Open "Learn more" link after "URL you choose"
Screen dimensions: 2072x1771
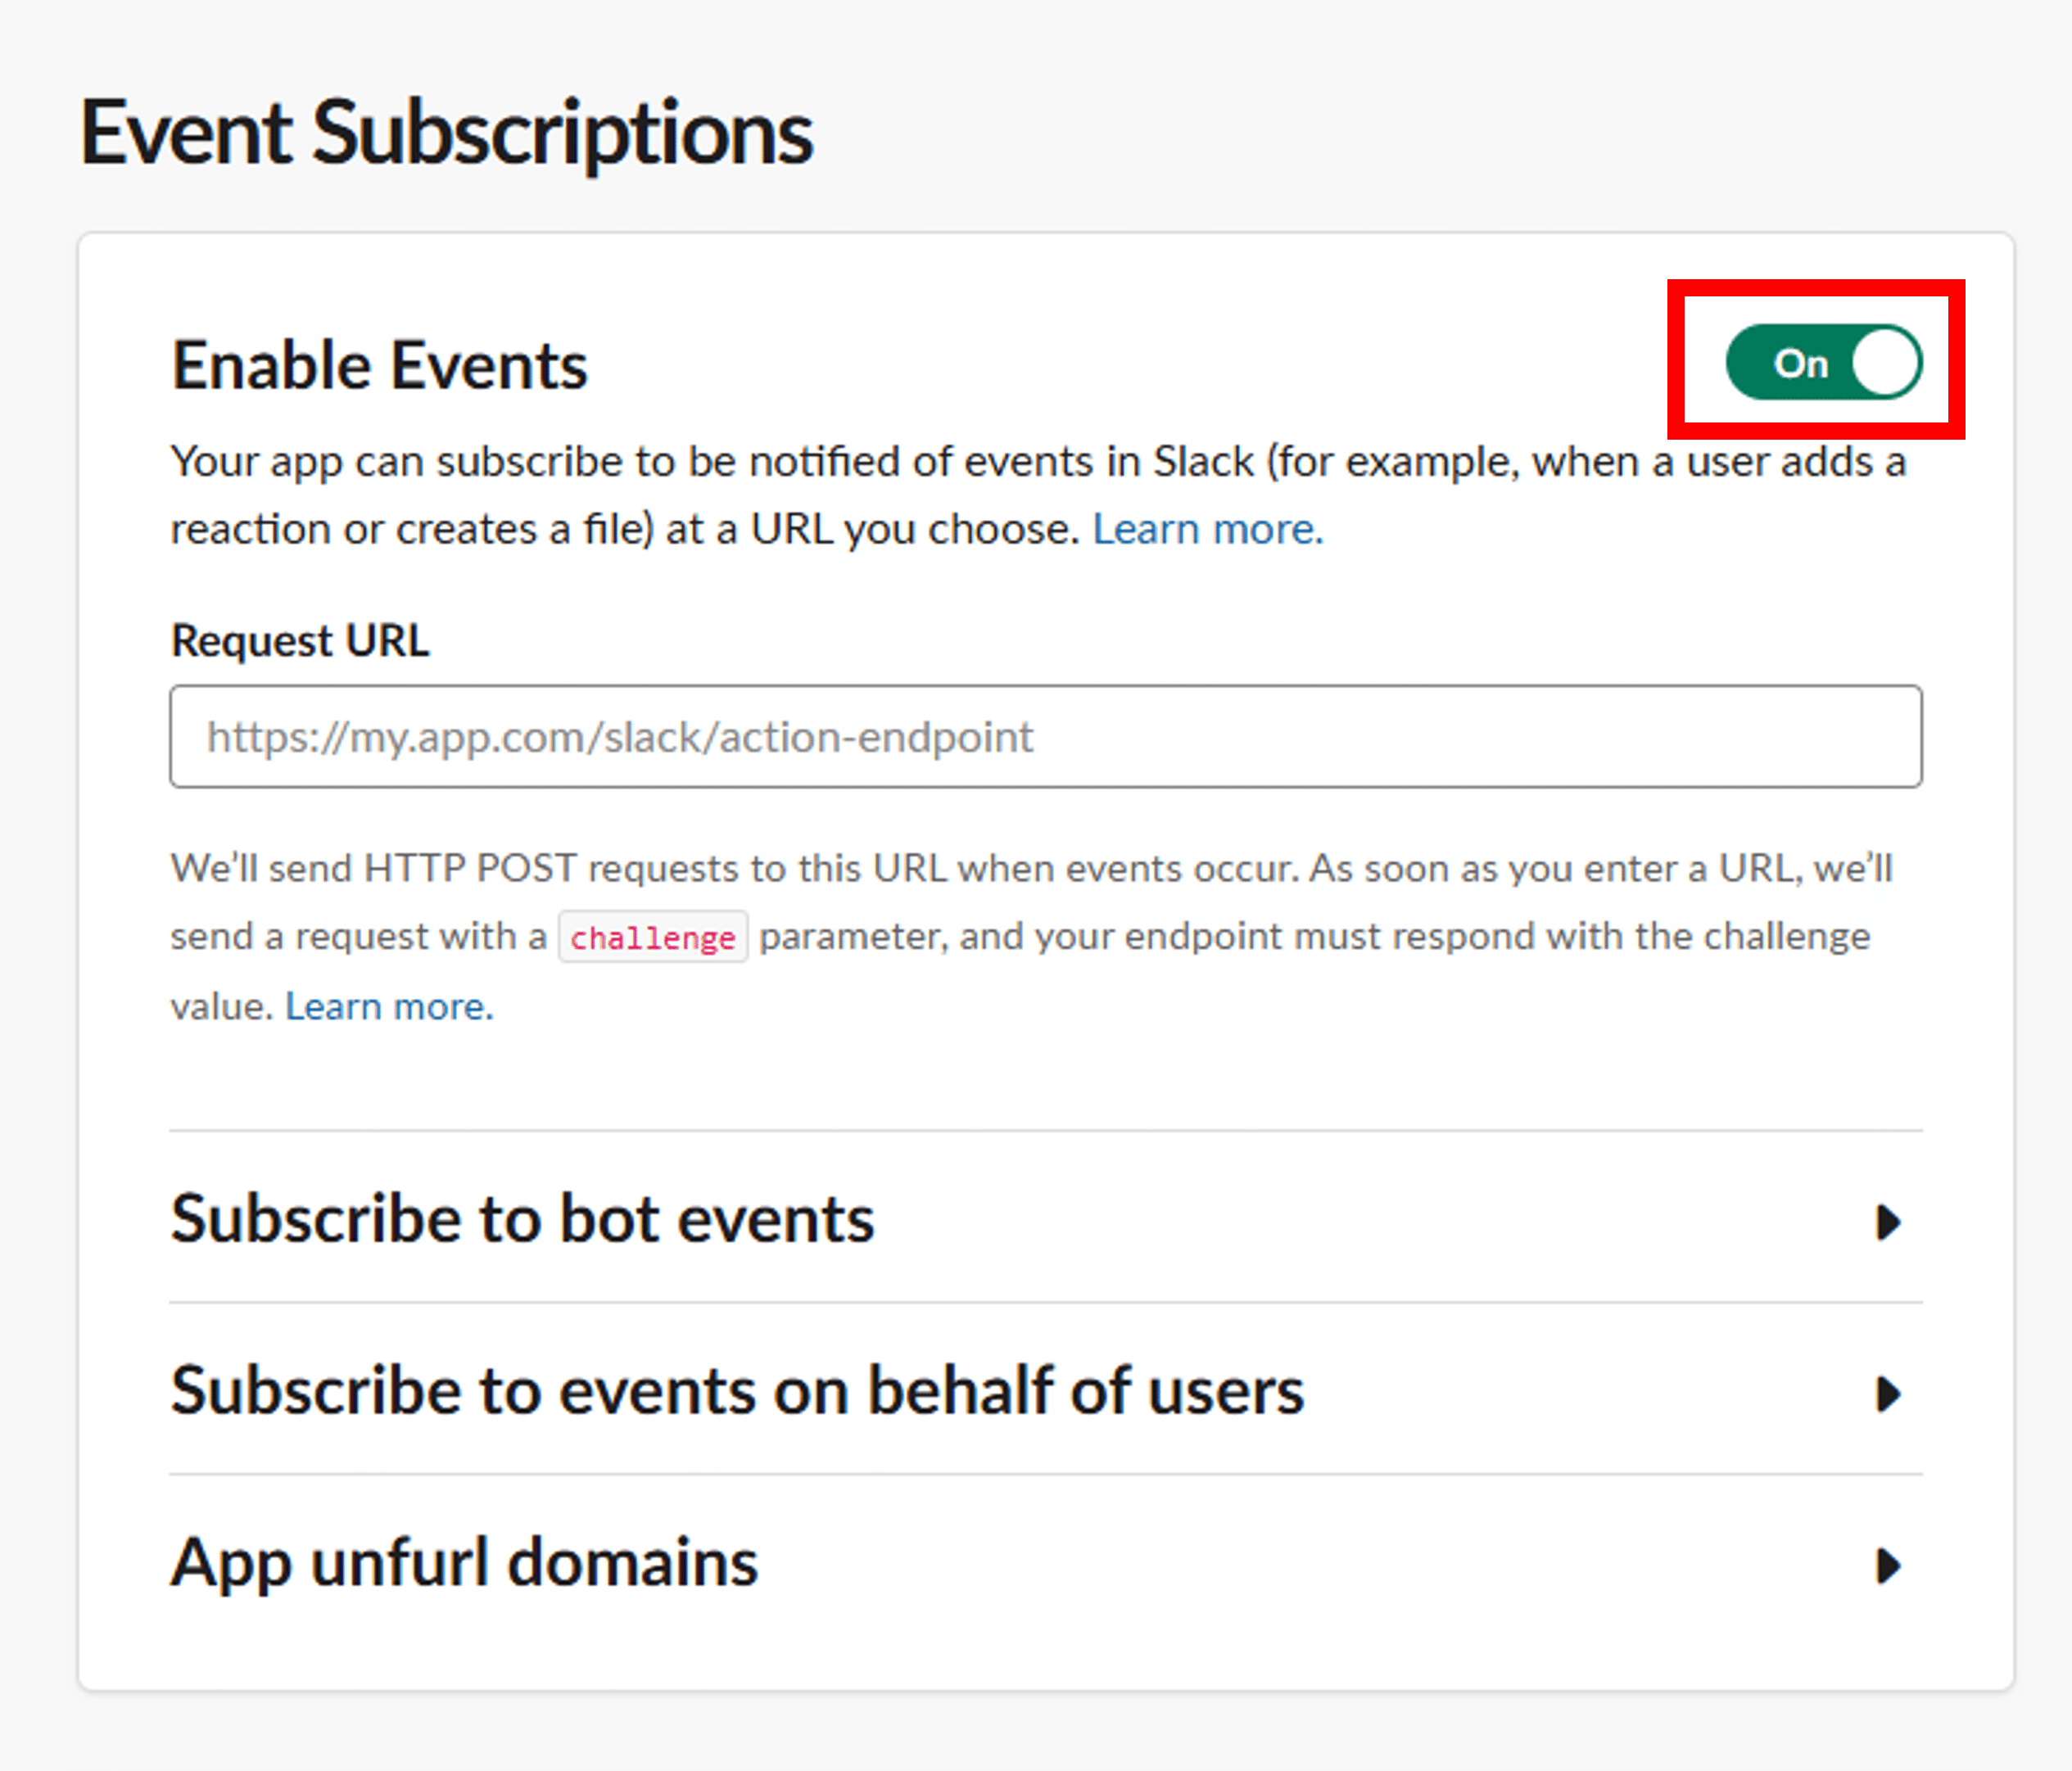tap(1207, 529)
